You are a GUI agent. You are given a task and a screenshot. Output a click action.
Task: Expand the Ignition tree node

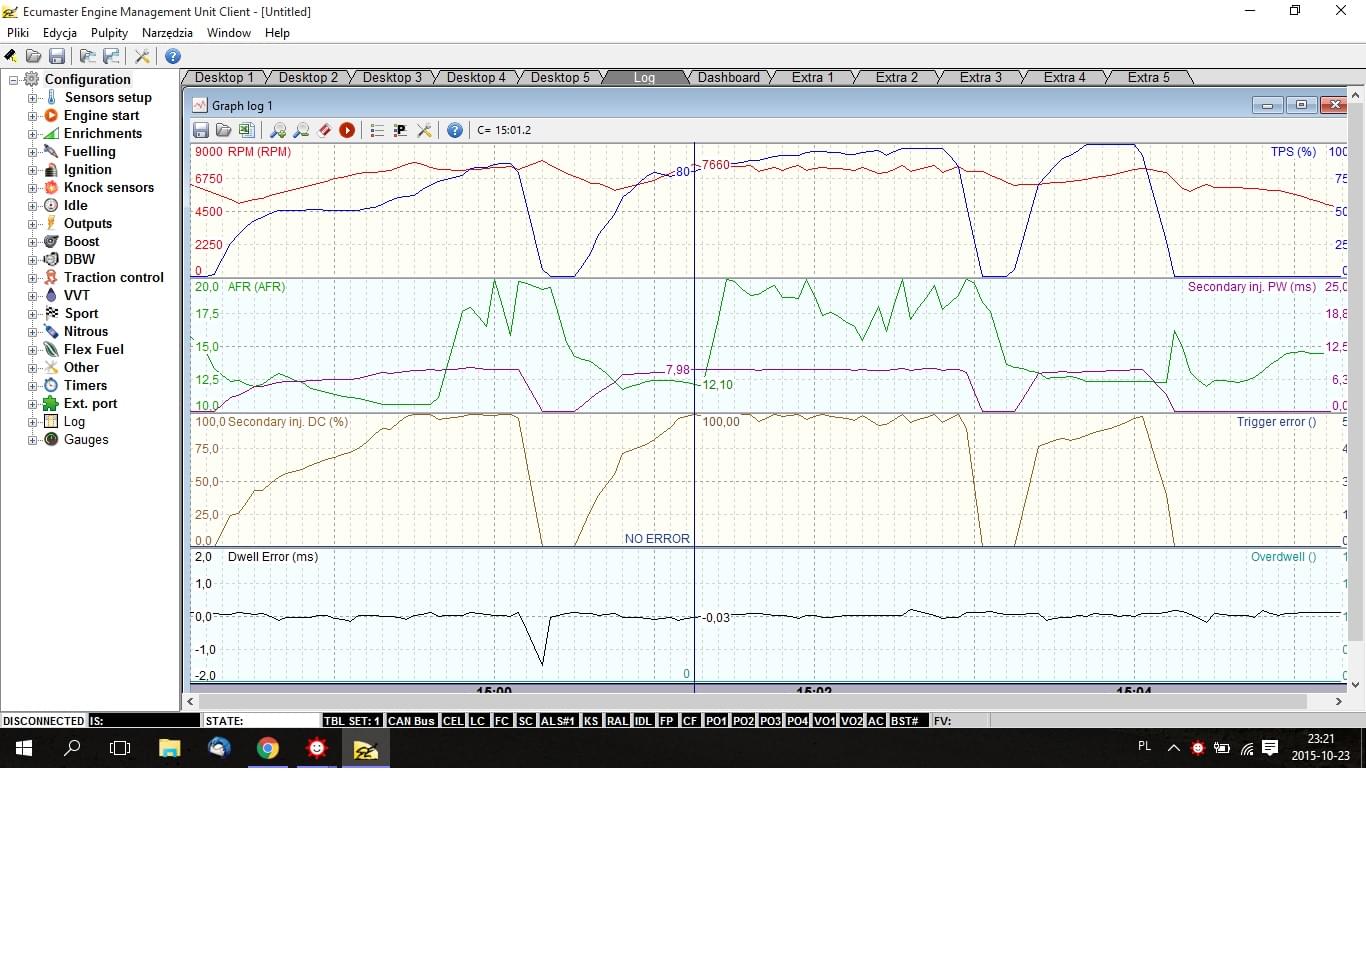32,170
